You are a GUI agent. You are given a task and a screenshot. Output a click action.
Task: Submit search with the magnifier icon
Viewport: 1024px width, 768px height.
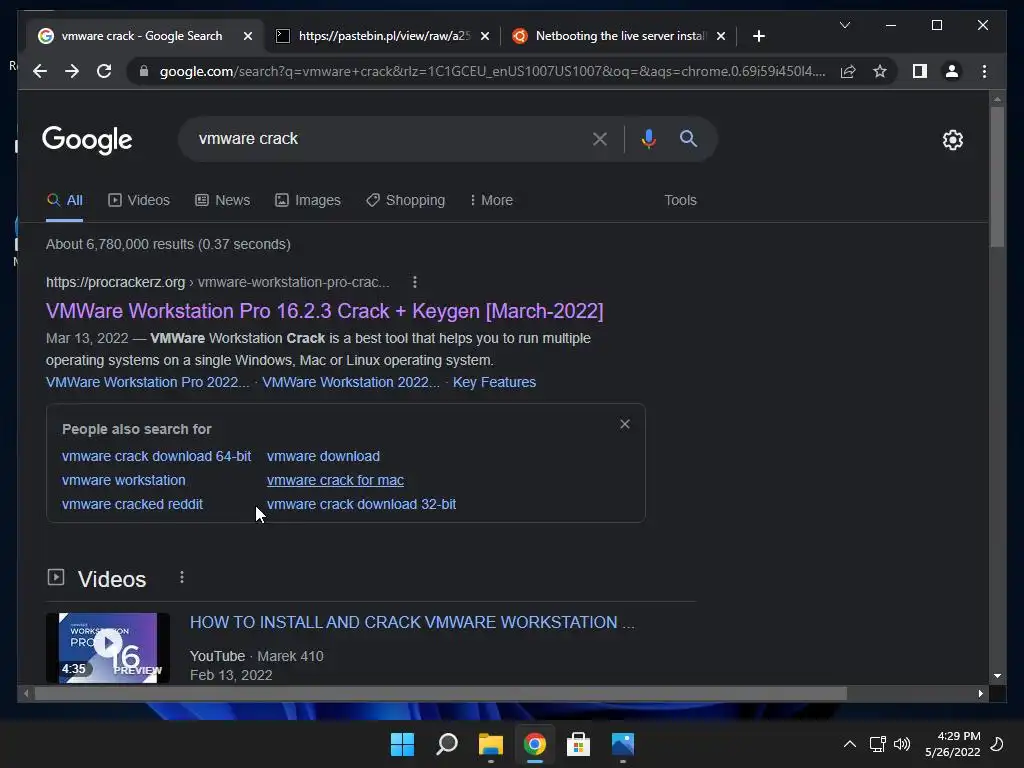point(688,138)
